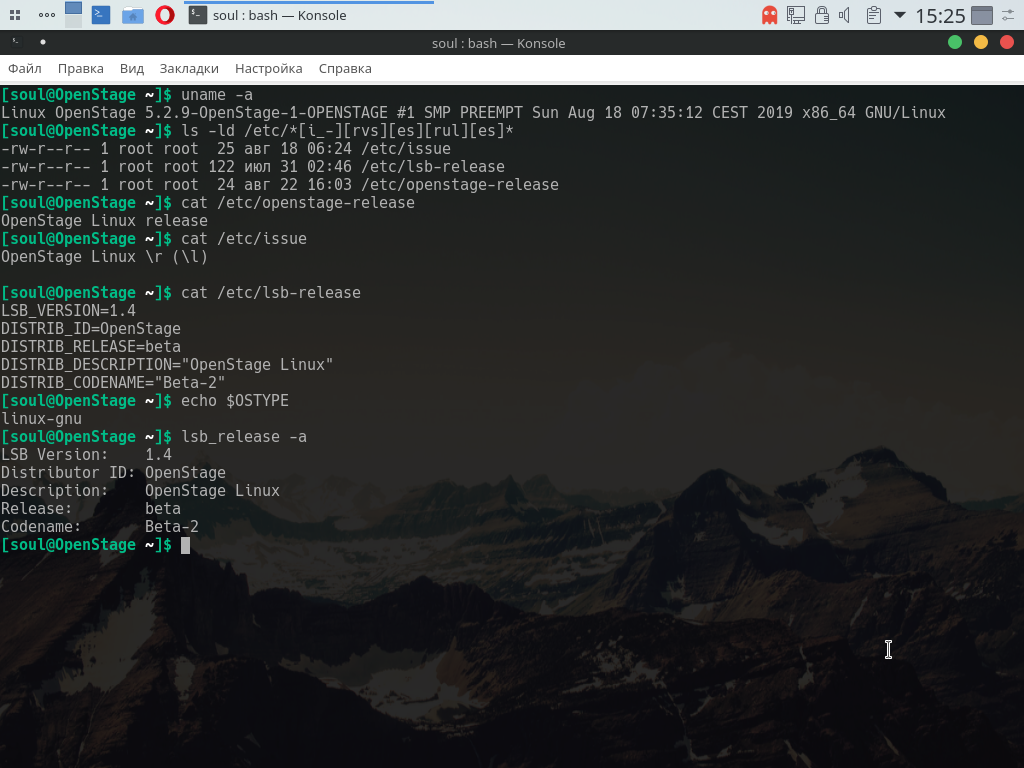Click the 'Distributor ID:' output line
1024x768 pixels.
[114, 473]
